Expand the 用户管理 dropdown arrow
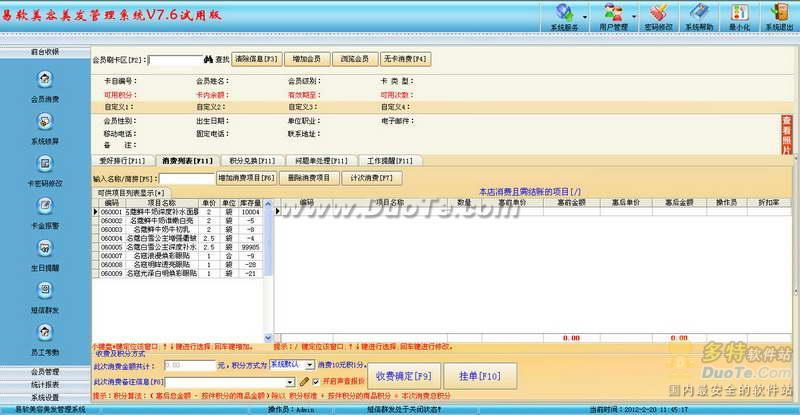The width and height of the screenshot is (800, 415). [634, 17]
